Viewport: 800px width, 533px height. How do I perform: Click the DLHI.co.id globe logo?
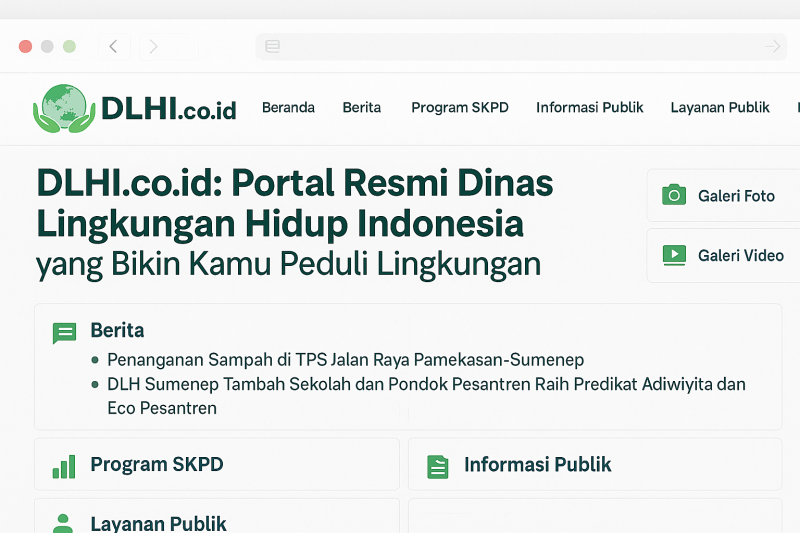(64, 109)
